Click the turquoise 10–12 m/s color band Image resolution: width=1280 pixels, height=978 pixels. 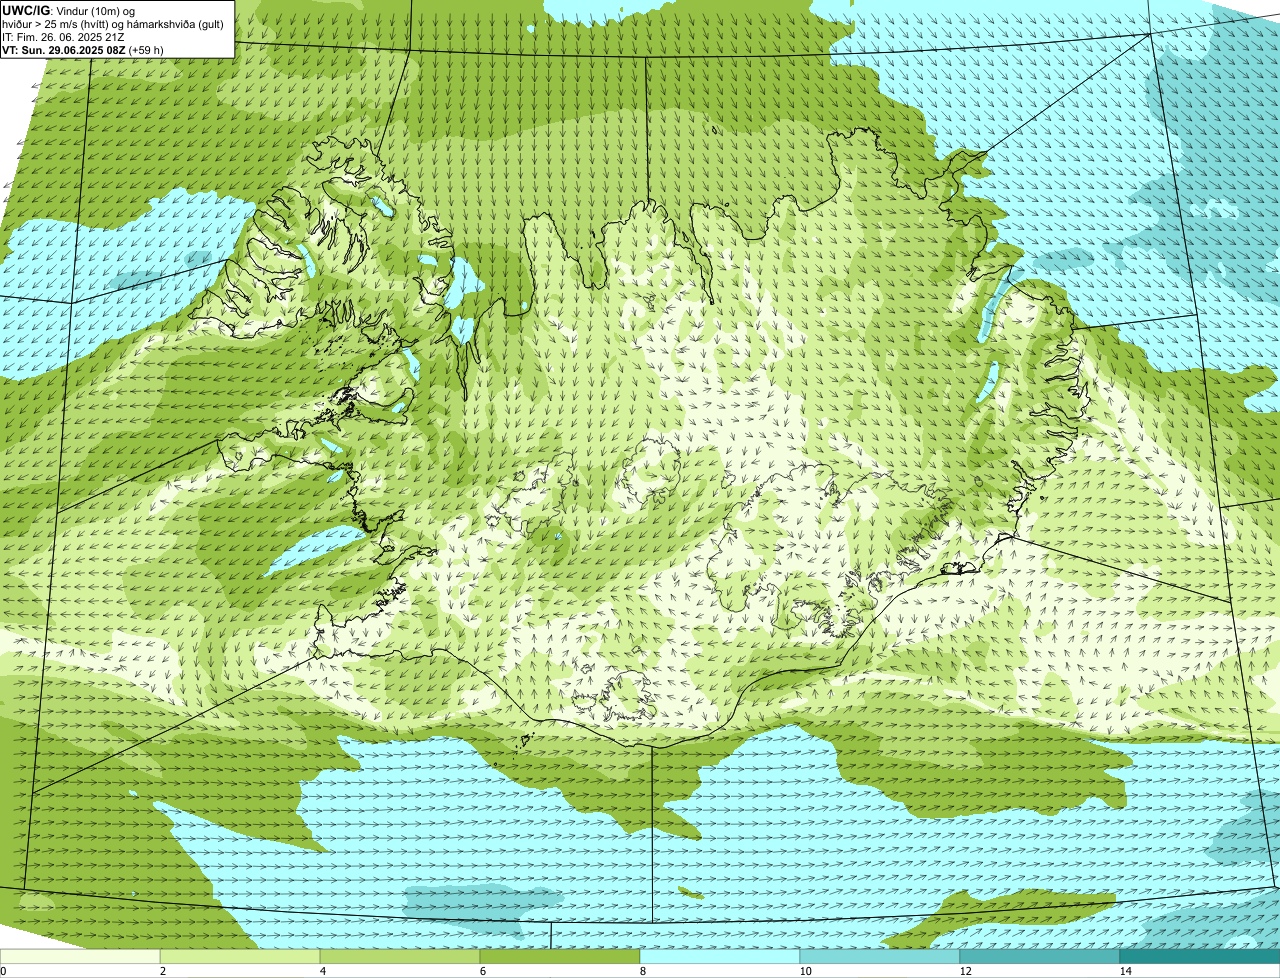pos(880,956)
